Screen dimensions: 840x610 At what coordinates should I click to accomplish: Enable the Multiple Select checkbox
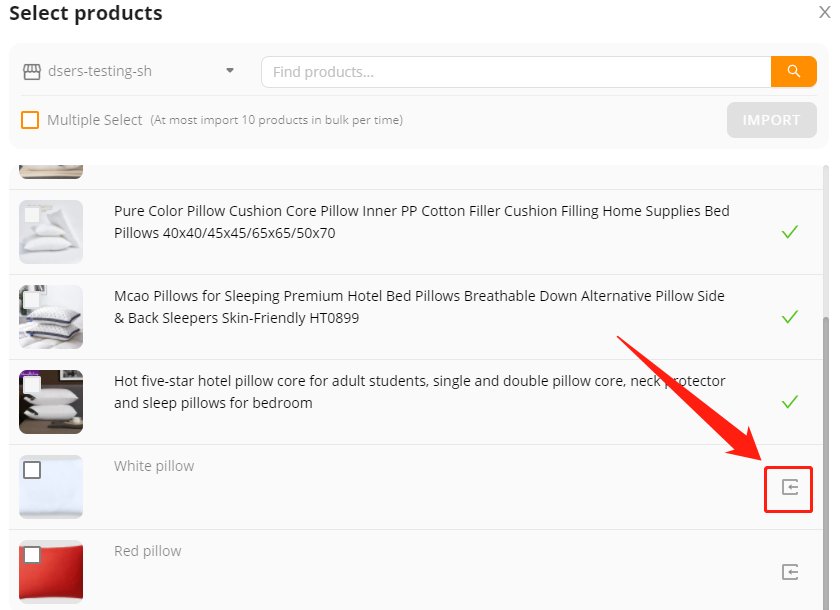point(30,120)
